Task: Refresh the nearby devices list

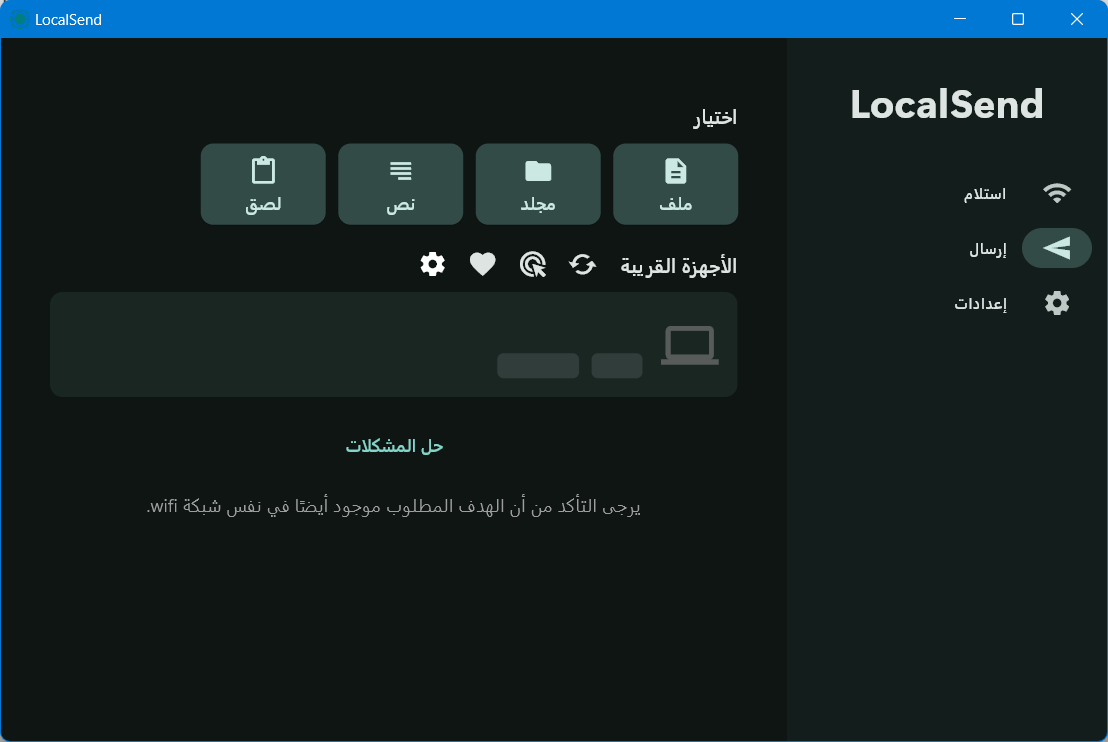Action: tap(582, 265)
